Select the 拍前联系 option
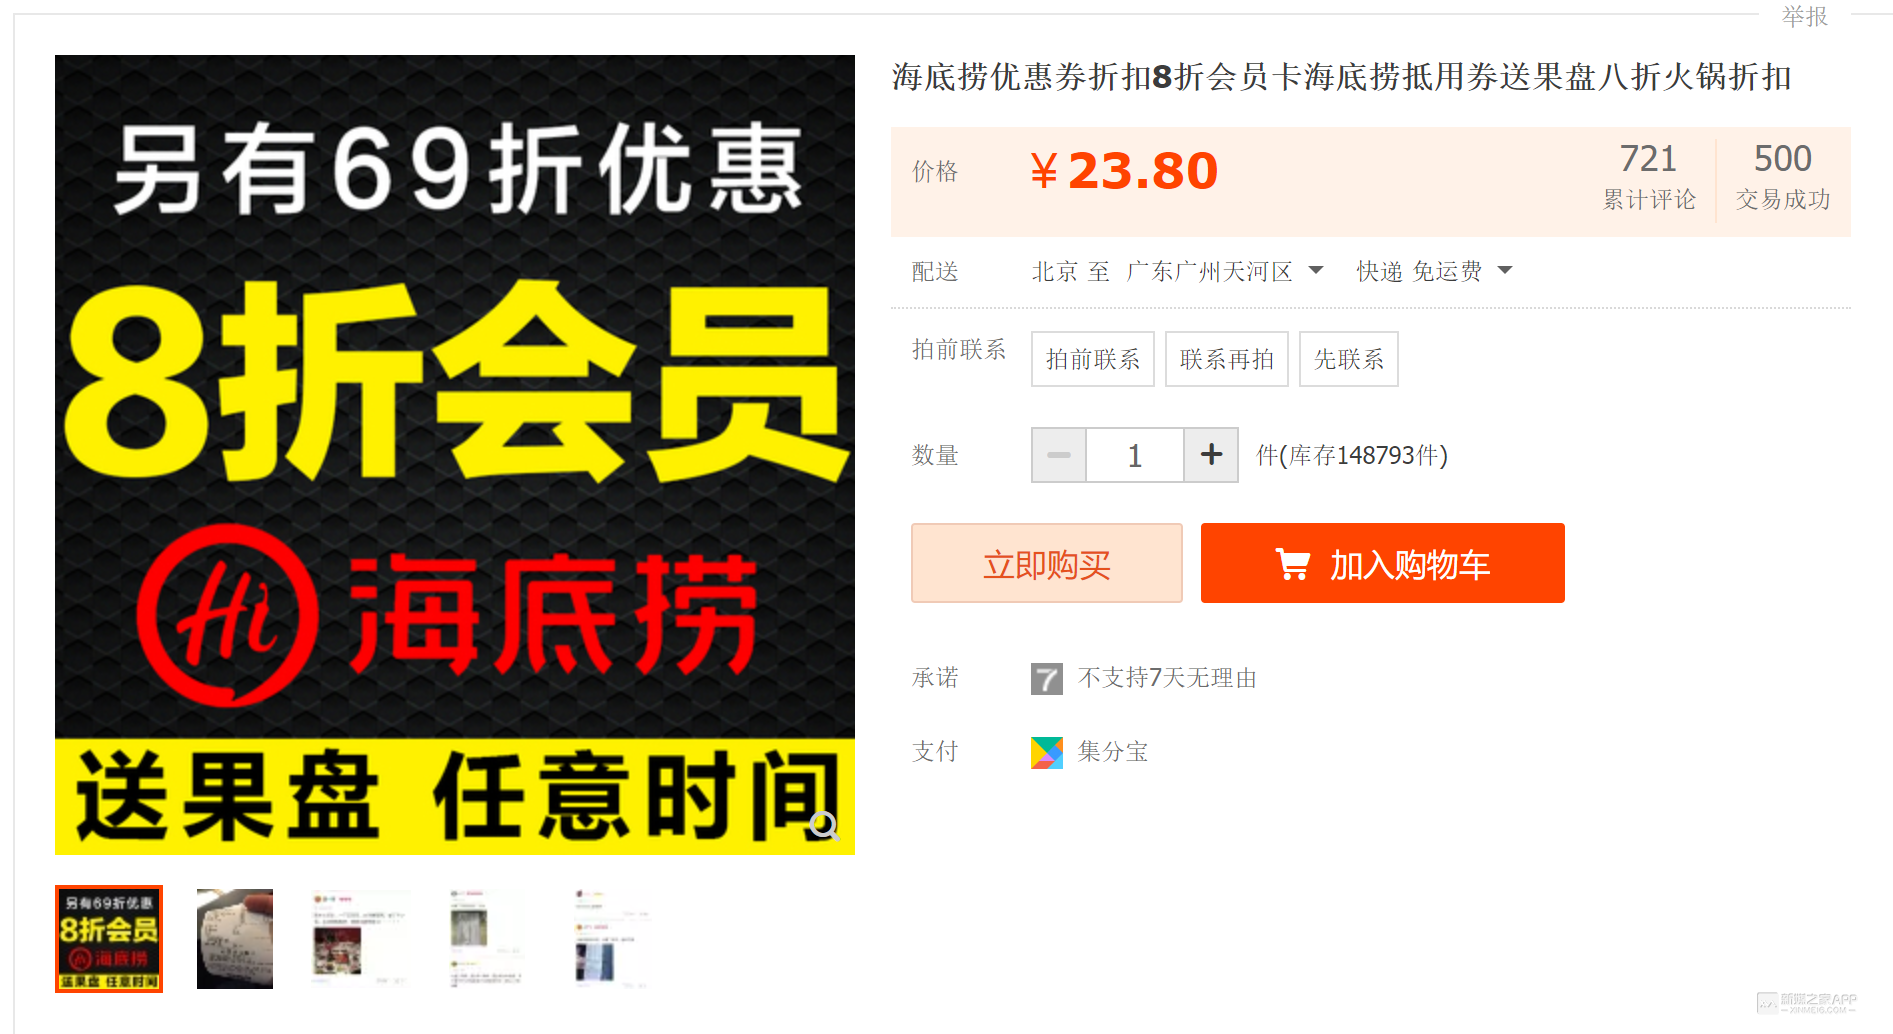The image size is (1893, 1034). [1093, 359]
